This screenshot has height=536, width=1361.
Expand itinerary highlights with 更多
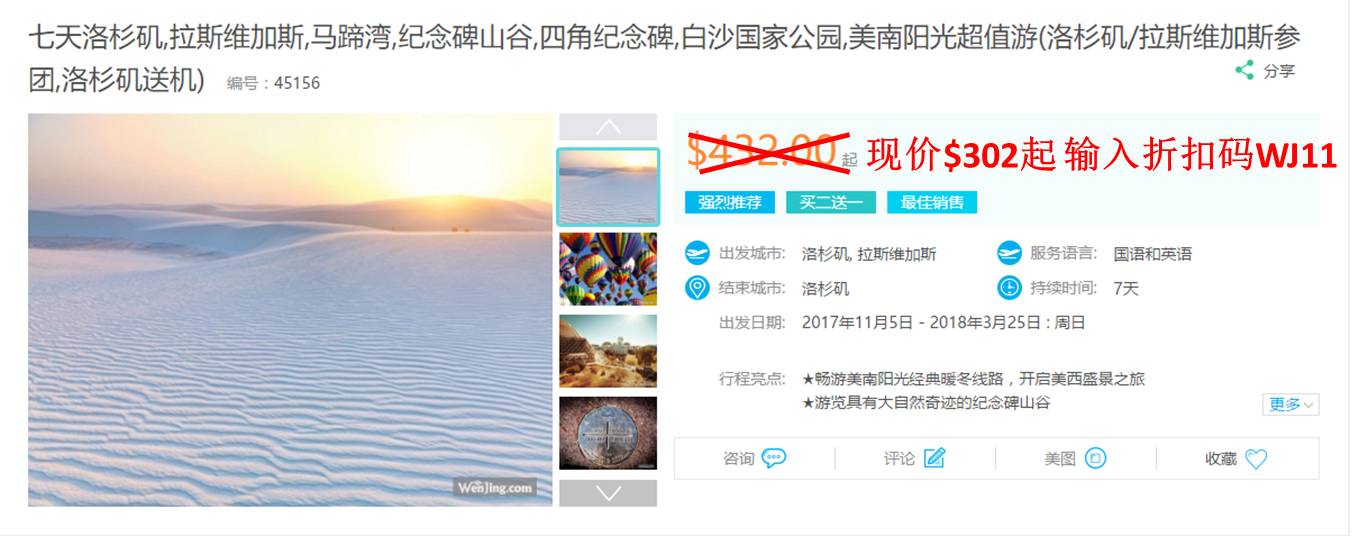tap(1291, 404)
